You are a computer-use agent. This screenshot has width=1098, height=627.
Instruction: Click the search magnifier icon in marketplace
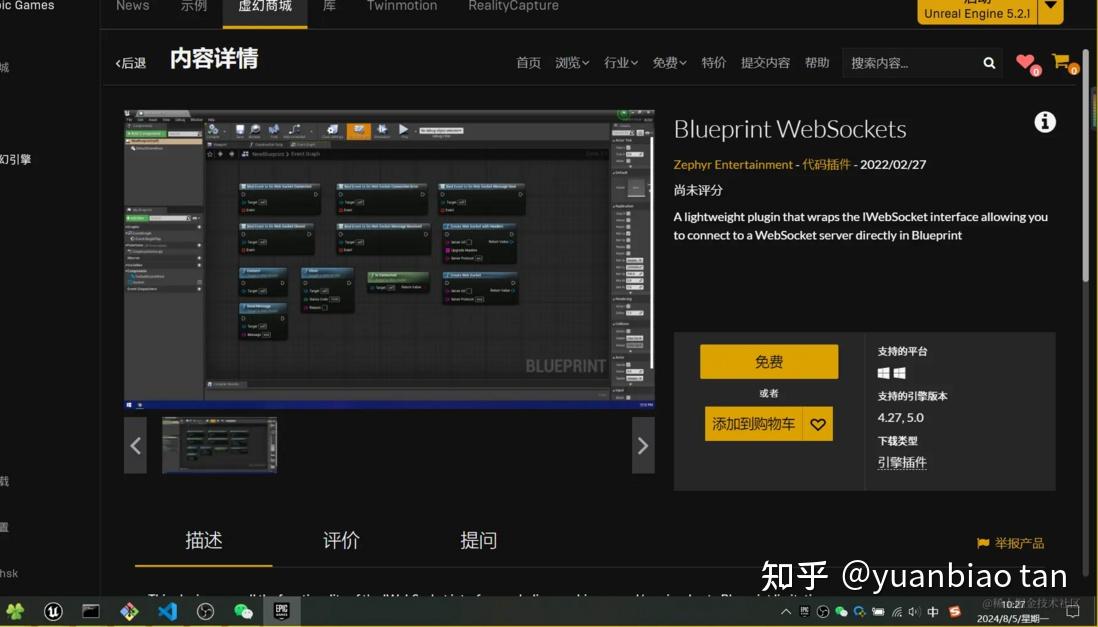(988, 62)
